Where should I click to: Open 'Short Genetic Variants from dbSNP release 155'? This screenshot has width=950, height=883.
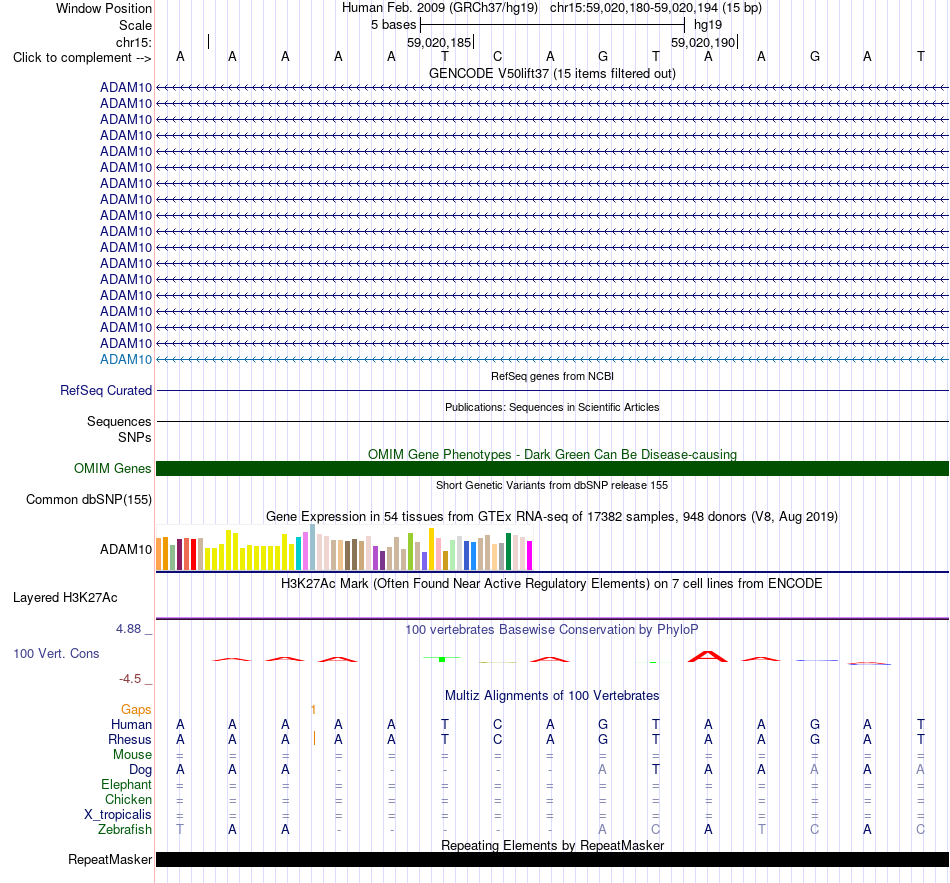point(552,485)
